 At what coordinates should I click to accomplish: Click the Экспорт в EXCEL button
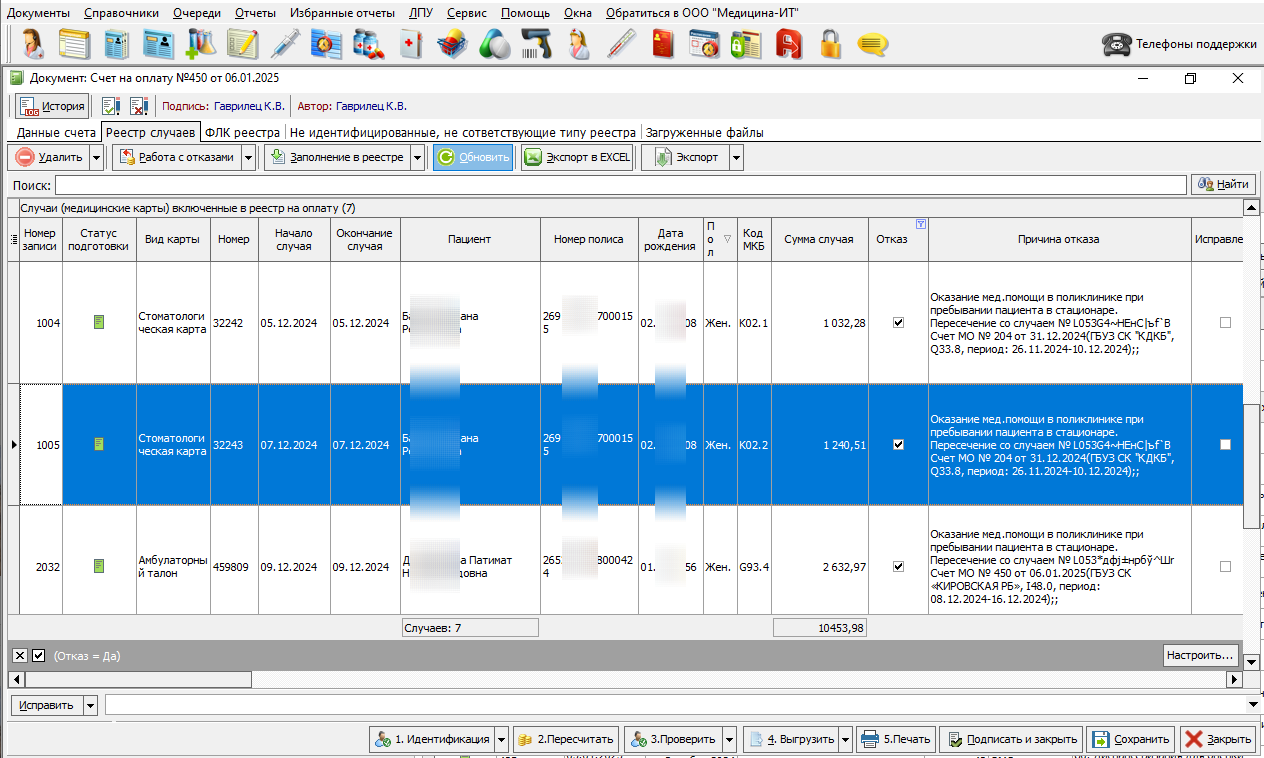[577, 157]
